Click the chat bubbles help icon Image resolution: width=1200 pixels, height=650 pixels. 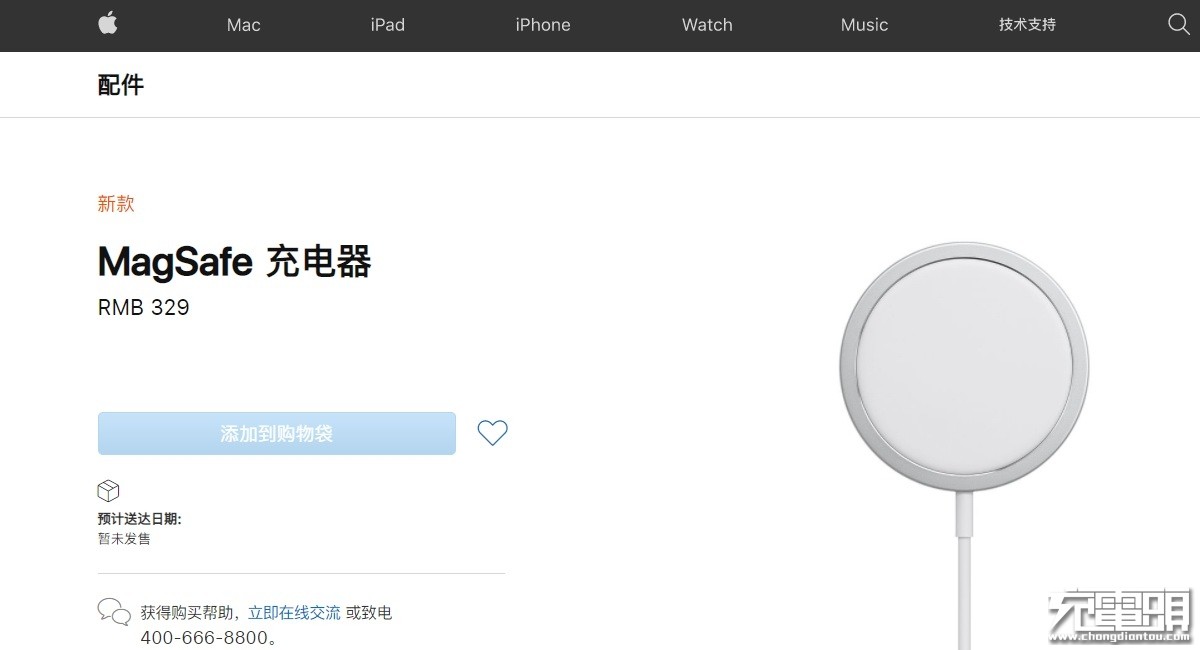pyautogui.click(x=113, y=612)
